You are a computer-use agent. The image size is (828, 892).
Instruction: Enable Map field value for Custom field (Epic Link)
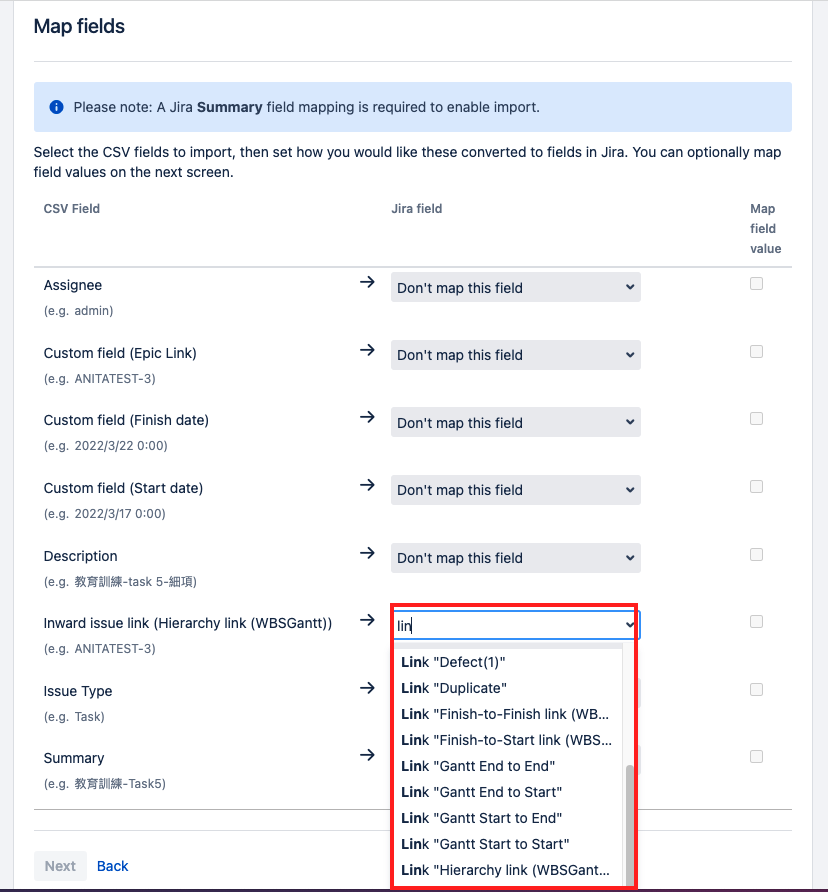[756, 352]
